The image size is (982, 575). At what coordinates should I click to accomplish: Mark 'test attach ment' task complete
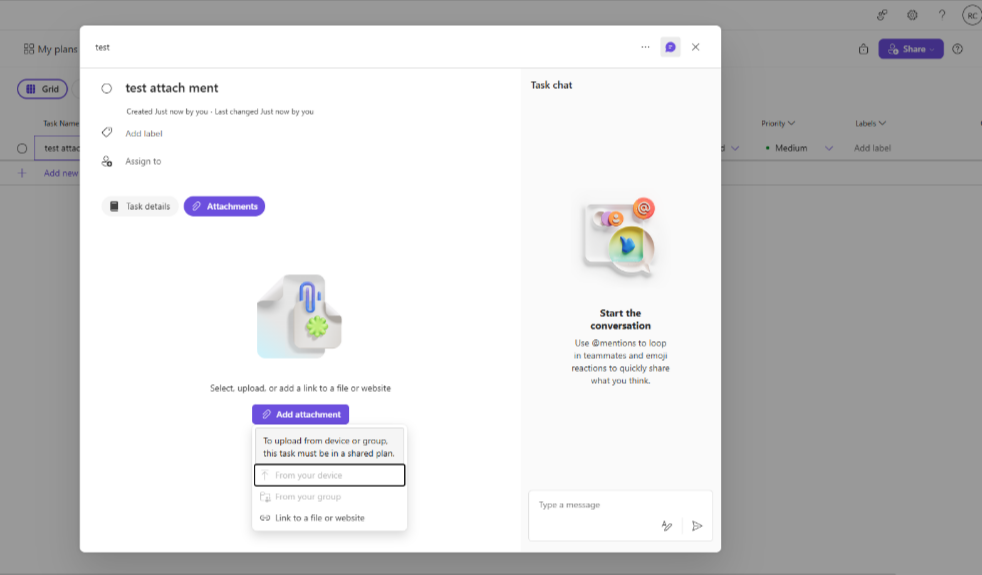(106, 88)
